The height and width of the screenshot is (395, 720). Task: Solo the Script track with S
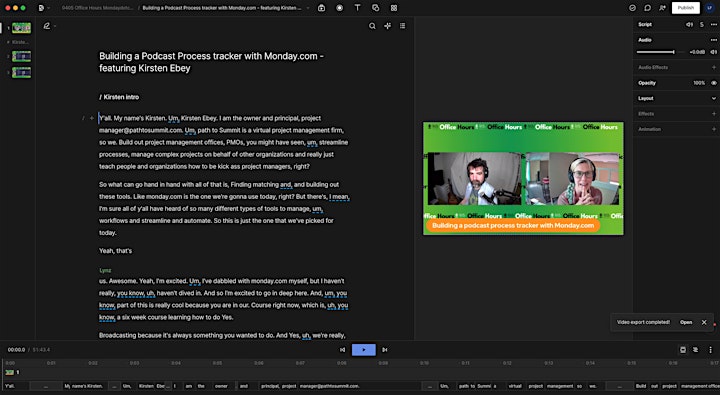coord(702,25)
